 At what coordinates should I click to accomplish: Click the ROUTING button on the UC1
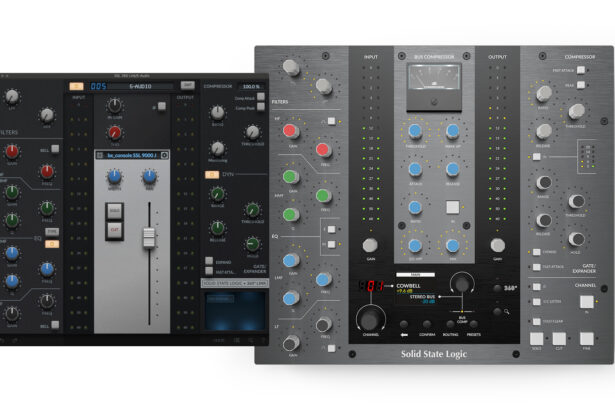[450, 324]
